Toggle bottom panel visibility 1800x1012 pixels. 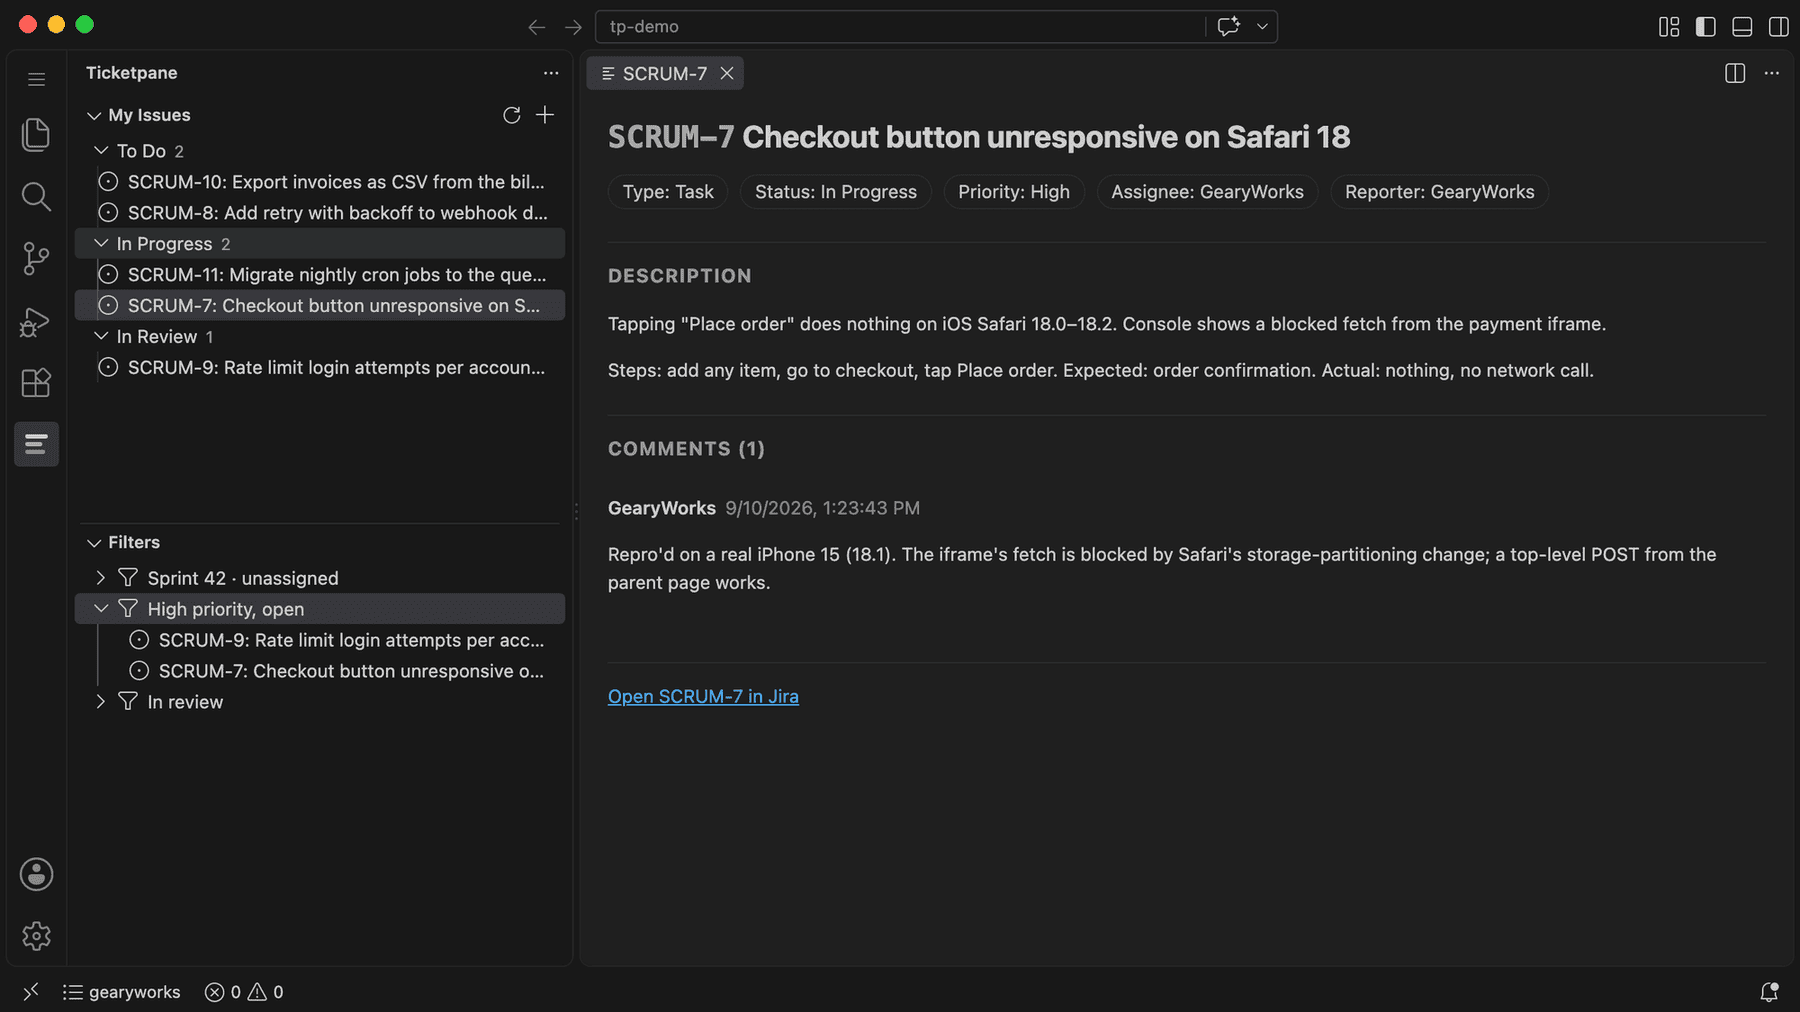(1742, 27)
